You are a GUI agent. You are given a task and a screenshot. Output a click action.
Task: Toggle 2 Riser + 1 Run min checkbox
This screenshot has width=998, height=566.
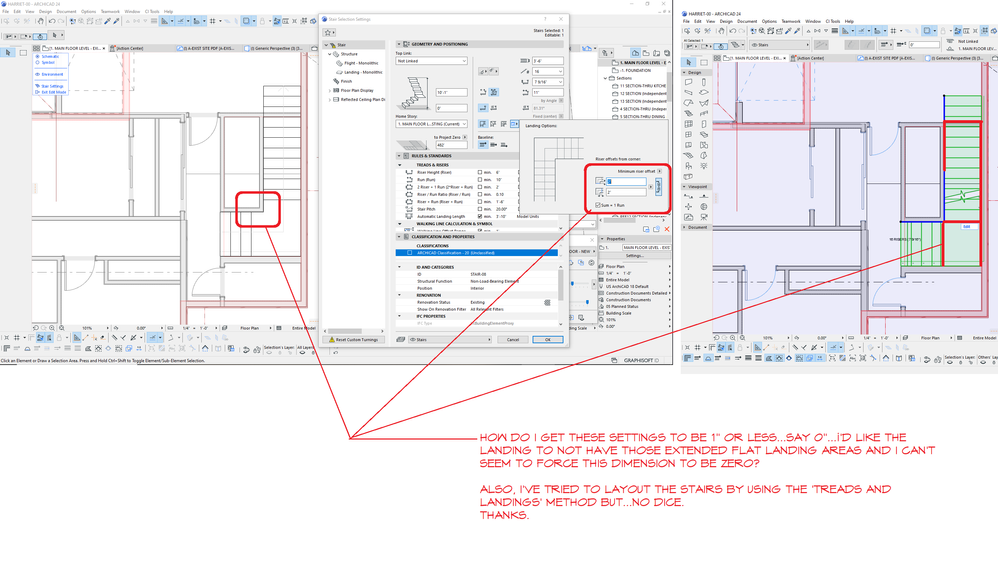(480, 187)
